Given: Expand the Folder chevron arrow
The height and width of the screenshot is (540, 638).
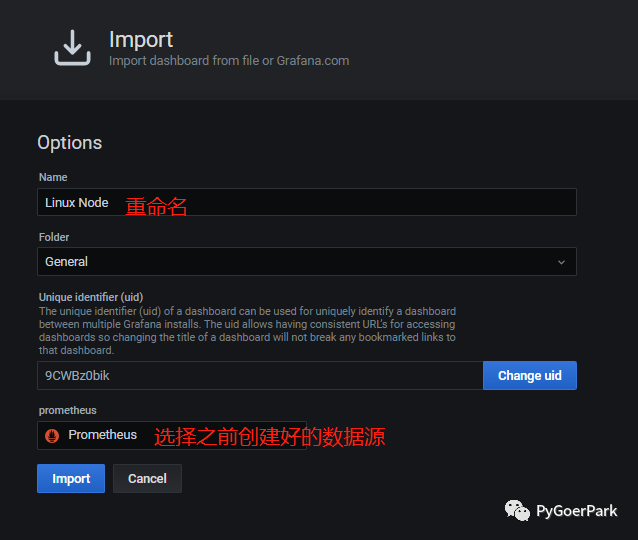Looking at the screenshot, I should (x=561, y=262).
